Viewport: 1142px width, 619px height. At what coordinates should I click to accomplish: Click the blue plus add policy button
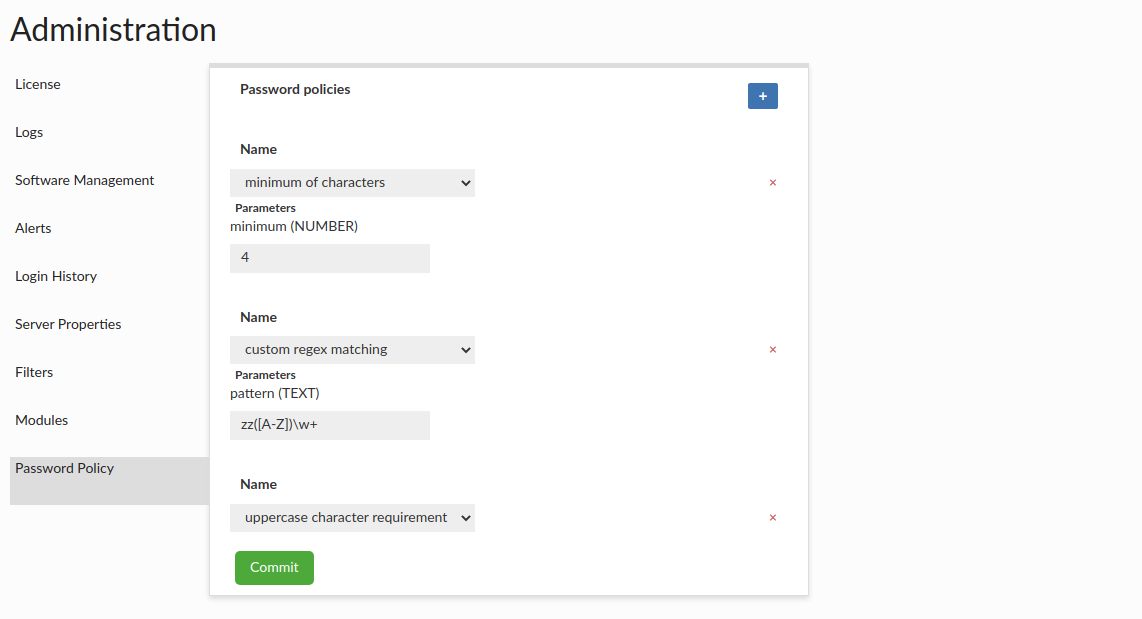pos(762,96)
